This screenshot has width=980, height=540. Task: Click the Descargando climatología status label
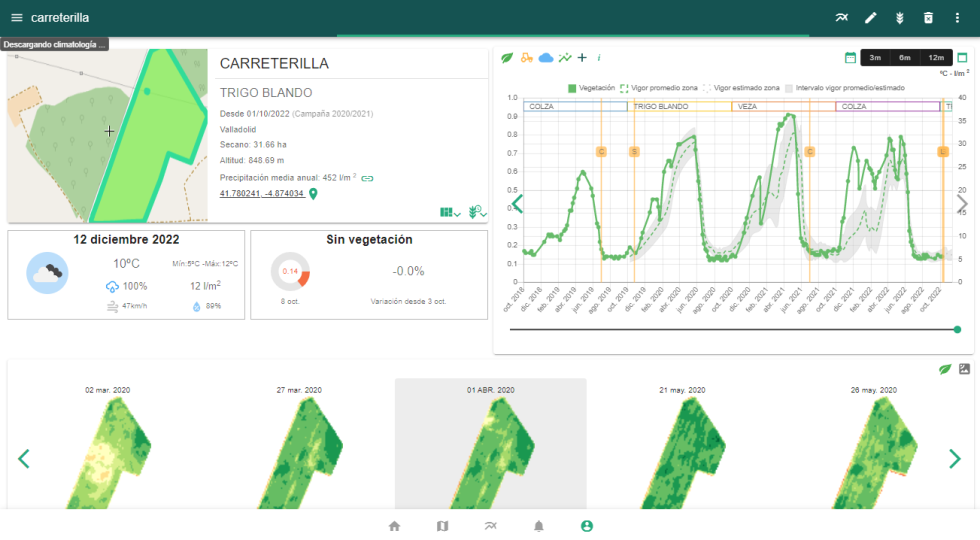54,44
